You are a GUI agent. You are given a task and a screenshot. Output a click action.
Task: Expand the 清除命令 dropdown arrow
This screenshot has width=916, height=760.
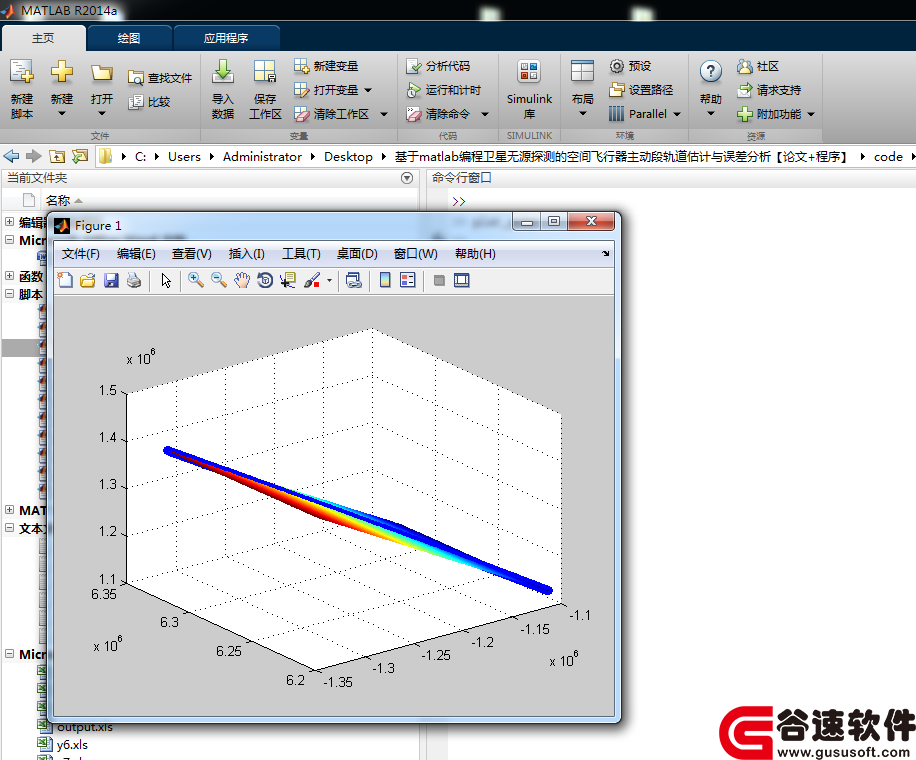point(485,114)
